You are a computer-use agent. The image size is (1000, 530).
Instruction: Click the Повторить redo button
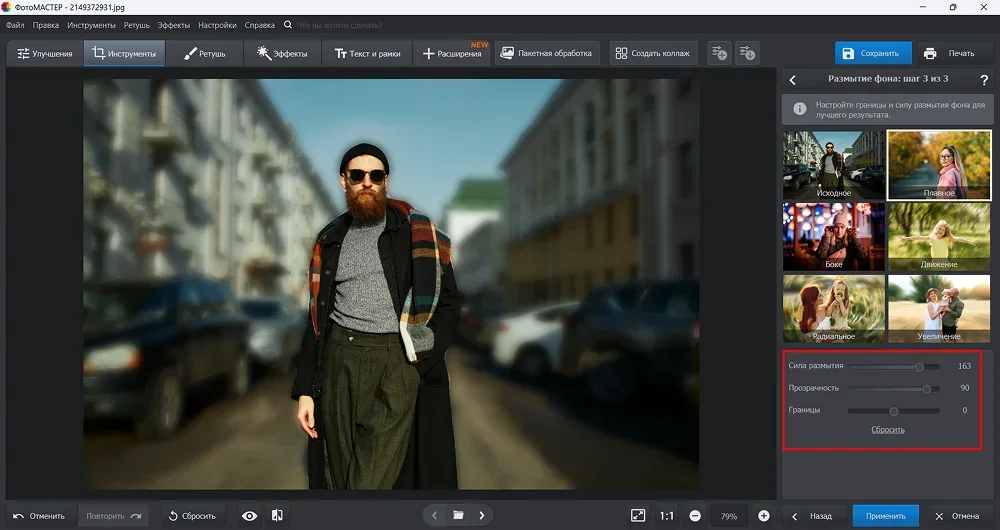113,516
